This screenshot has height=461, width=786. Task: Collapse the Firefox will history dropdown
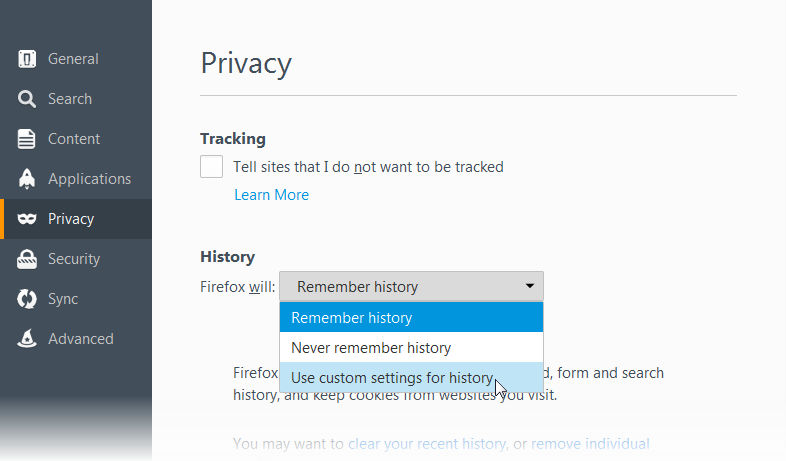coord(411,287)
